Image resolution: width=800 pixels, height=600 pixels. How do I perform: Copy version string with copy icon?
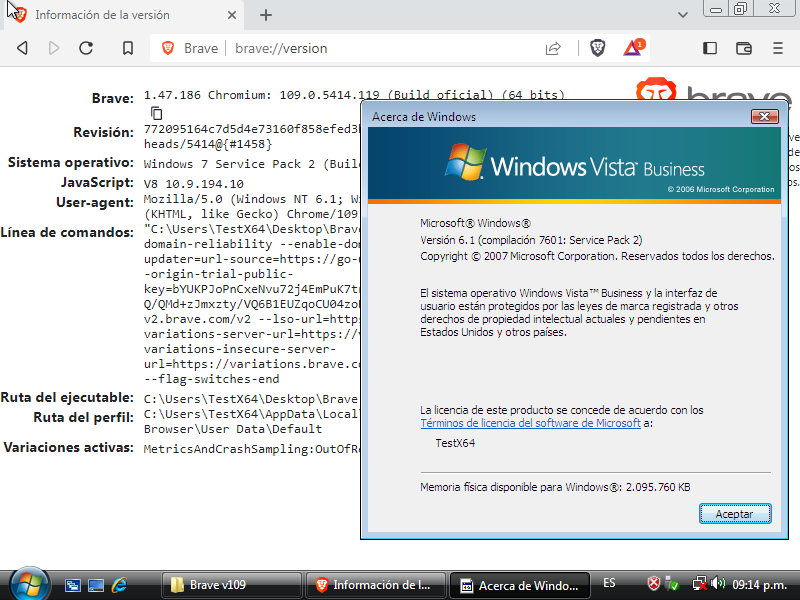point(157,113)
